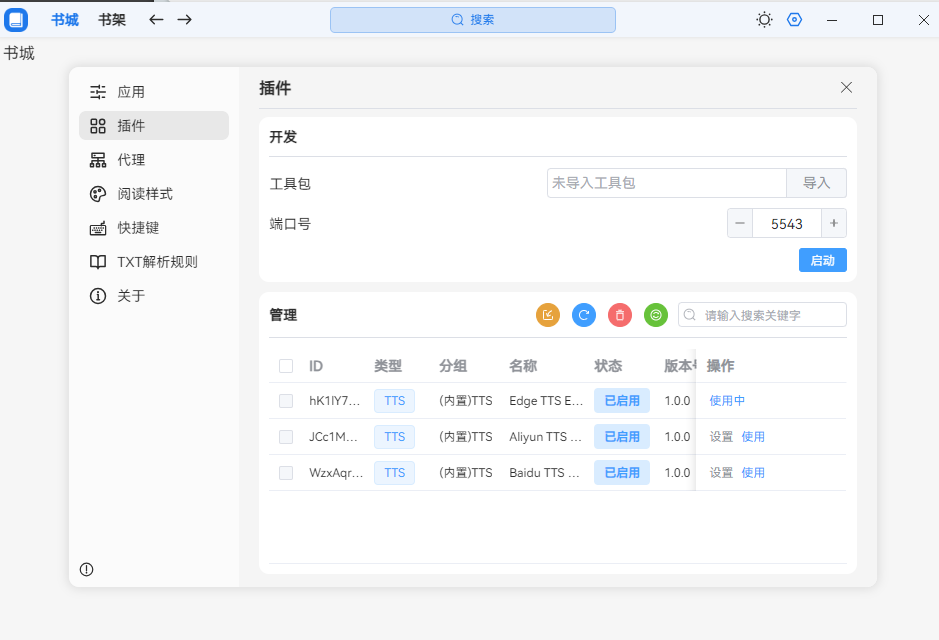Open the info icon at sidebar bottom

pyautogui.click(x=86, y=569)
